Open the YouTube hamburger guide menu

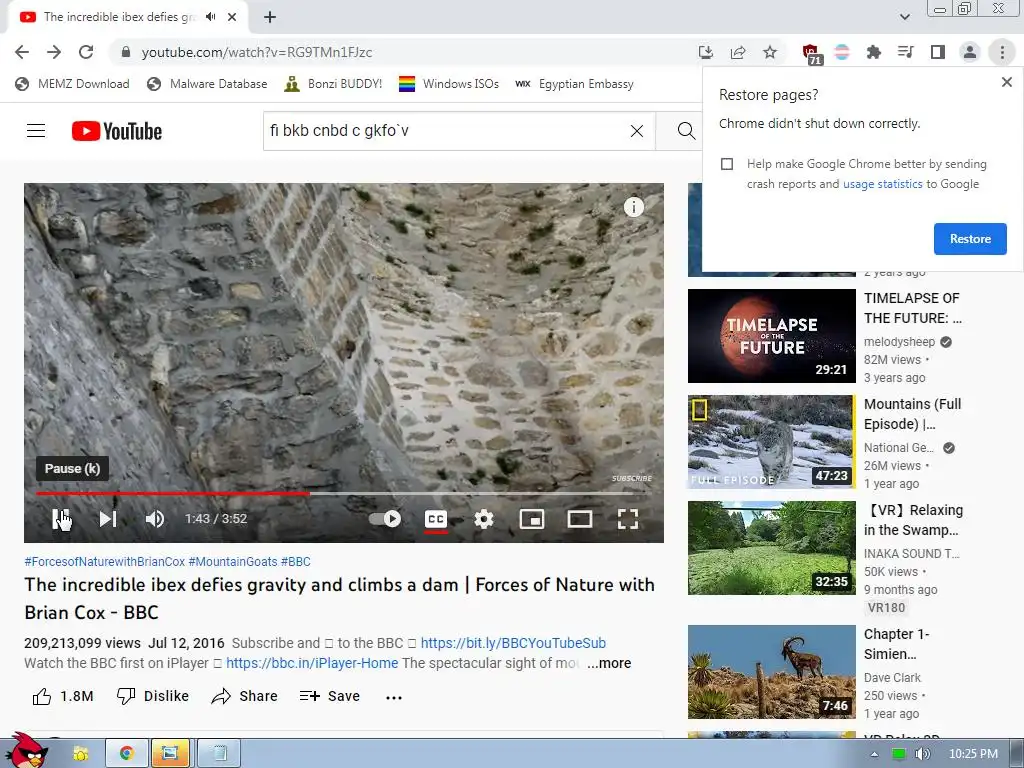click(36, 131)
